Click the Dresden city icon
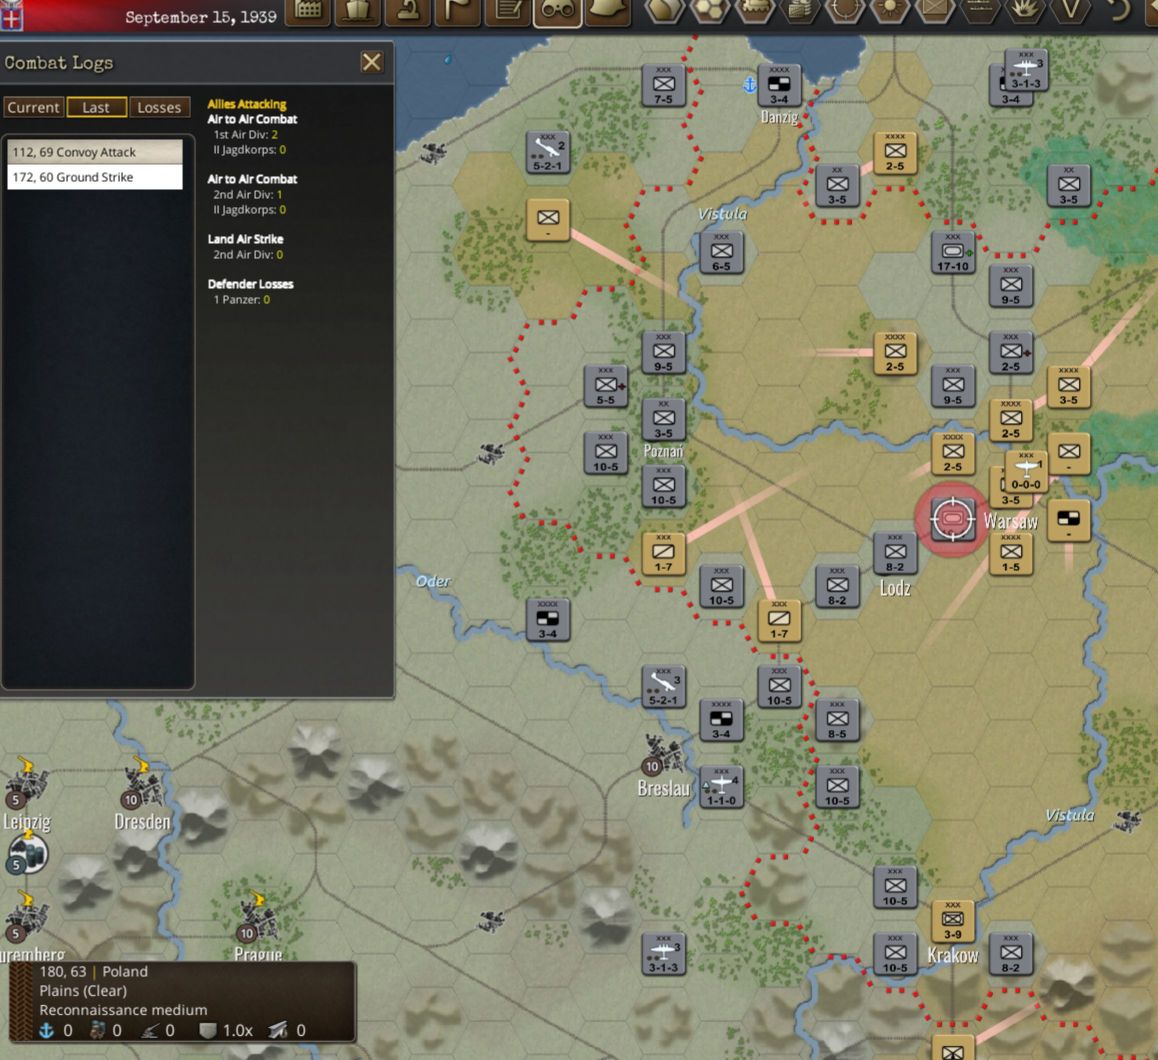Image resolution: width=1158 pixels, height=1060 pixels. [143, 784]
